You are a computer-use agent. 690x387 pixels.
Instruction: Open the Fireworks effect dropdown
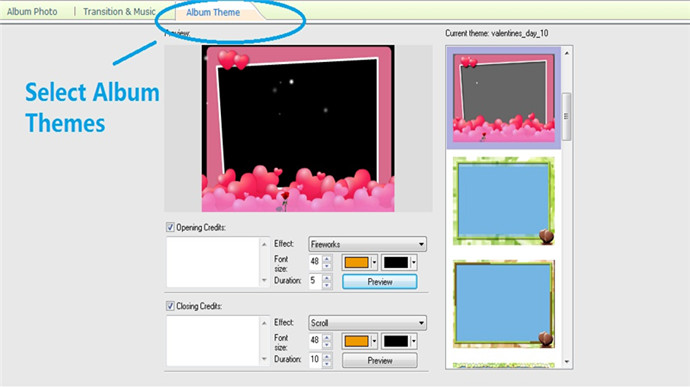coord(367,244)
